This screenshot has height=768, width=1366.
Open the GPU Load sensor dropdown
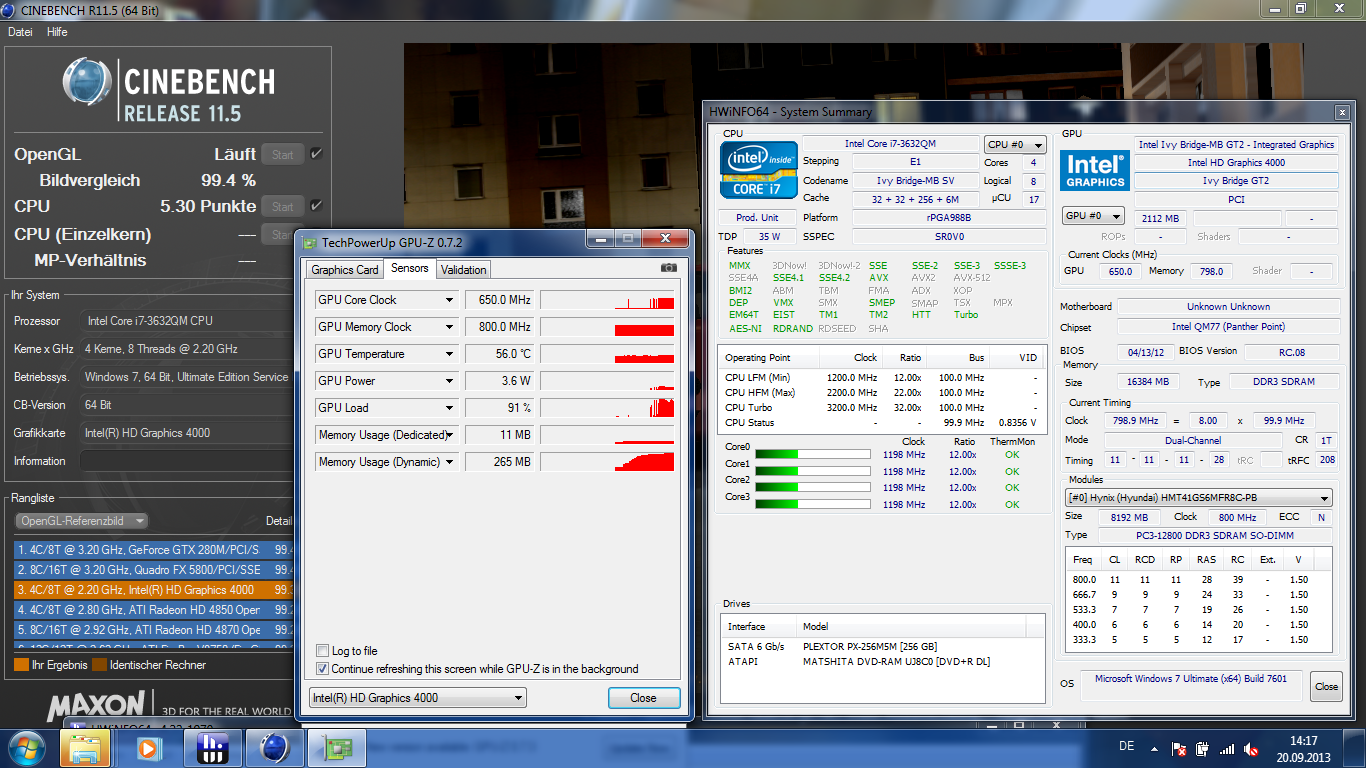[x=450, y=408]
